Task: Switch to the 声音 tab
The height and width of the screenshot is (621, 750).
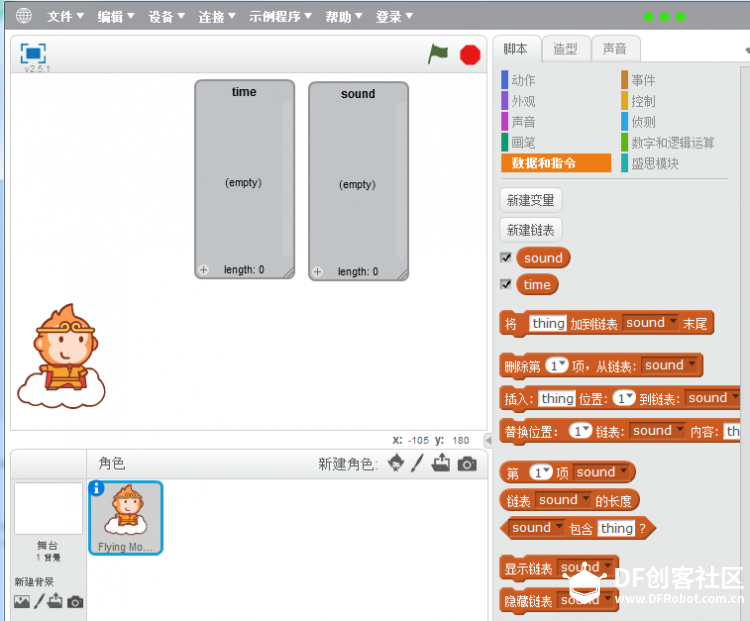Action: point(616,49)
